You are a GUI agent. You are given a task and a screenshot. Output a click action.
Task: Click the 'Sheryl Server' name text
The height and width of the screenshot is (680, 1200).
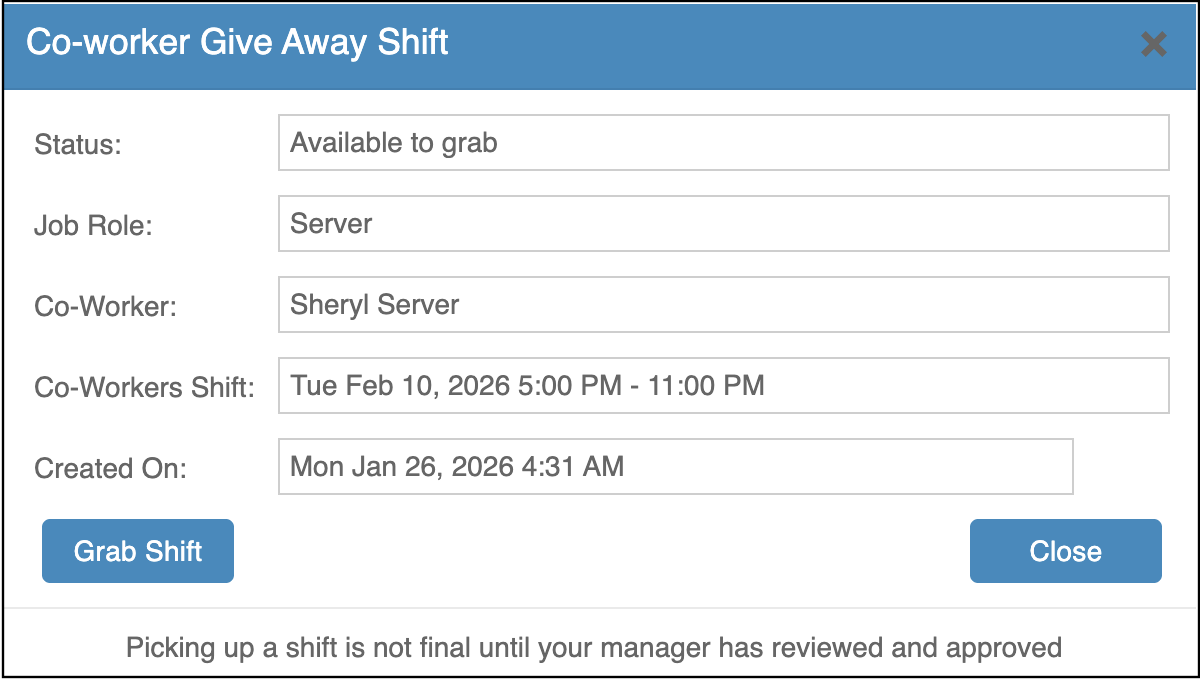coord(374,305)
